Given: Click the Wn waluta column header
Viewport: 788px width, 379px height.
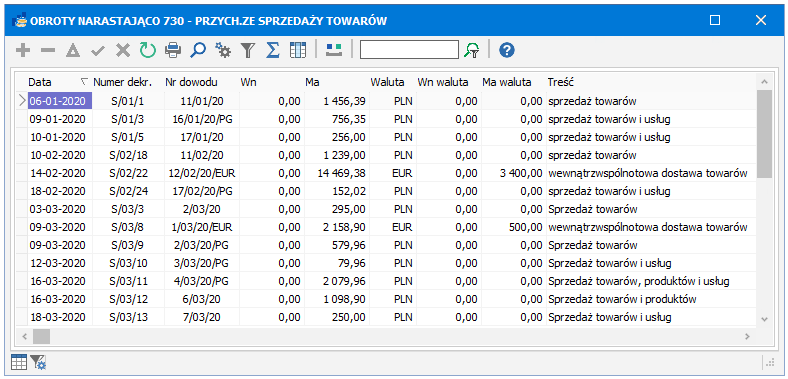Looking at the screenshot, I should [448, 82].
